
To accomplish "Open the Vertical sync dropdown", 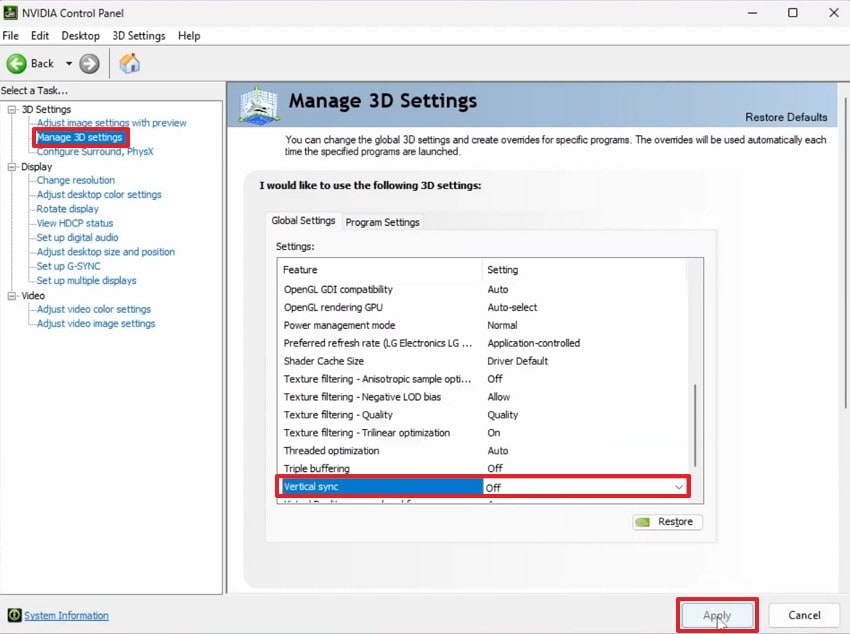I will click(x=679, y=487).
